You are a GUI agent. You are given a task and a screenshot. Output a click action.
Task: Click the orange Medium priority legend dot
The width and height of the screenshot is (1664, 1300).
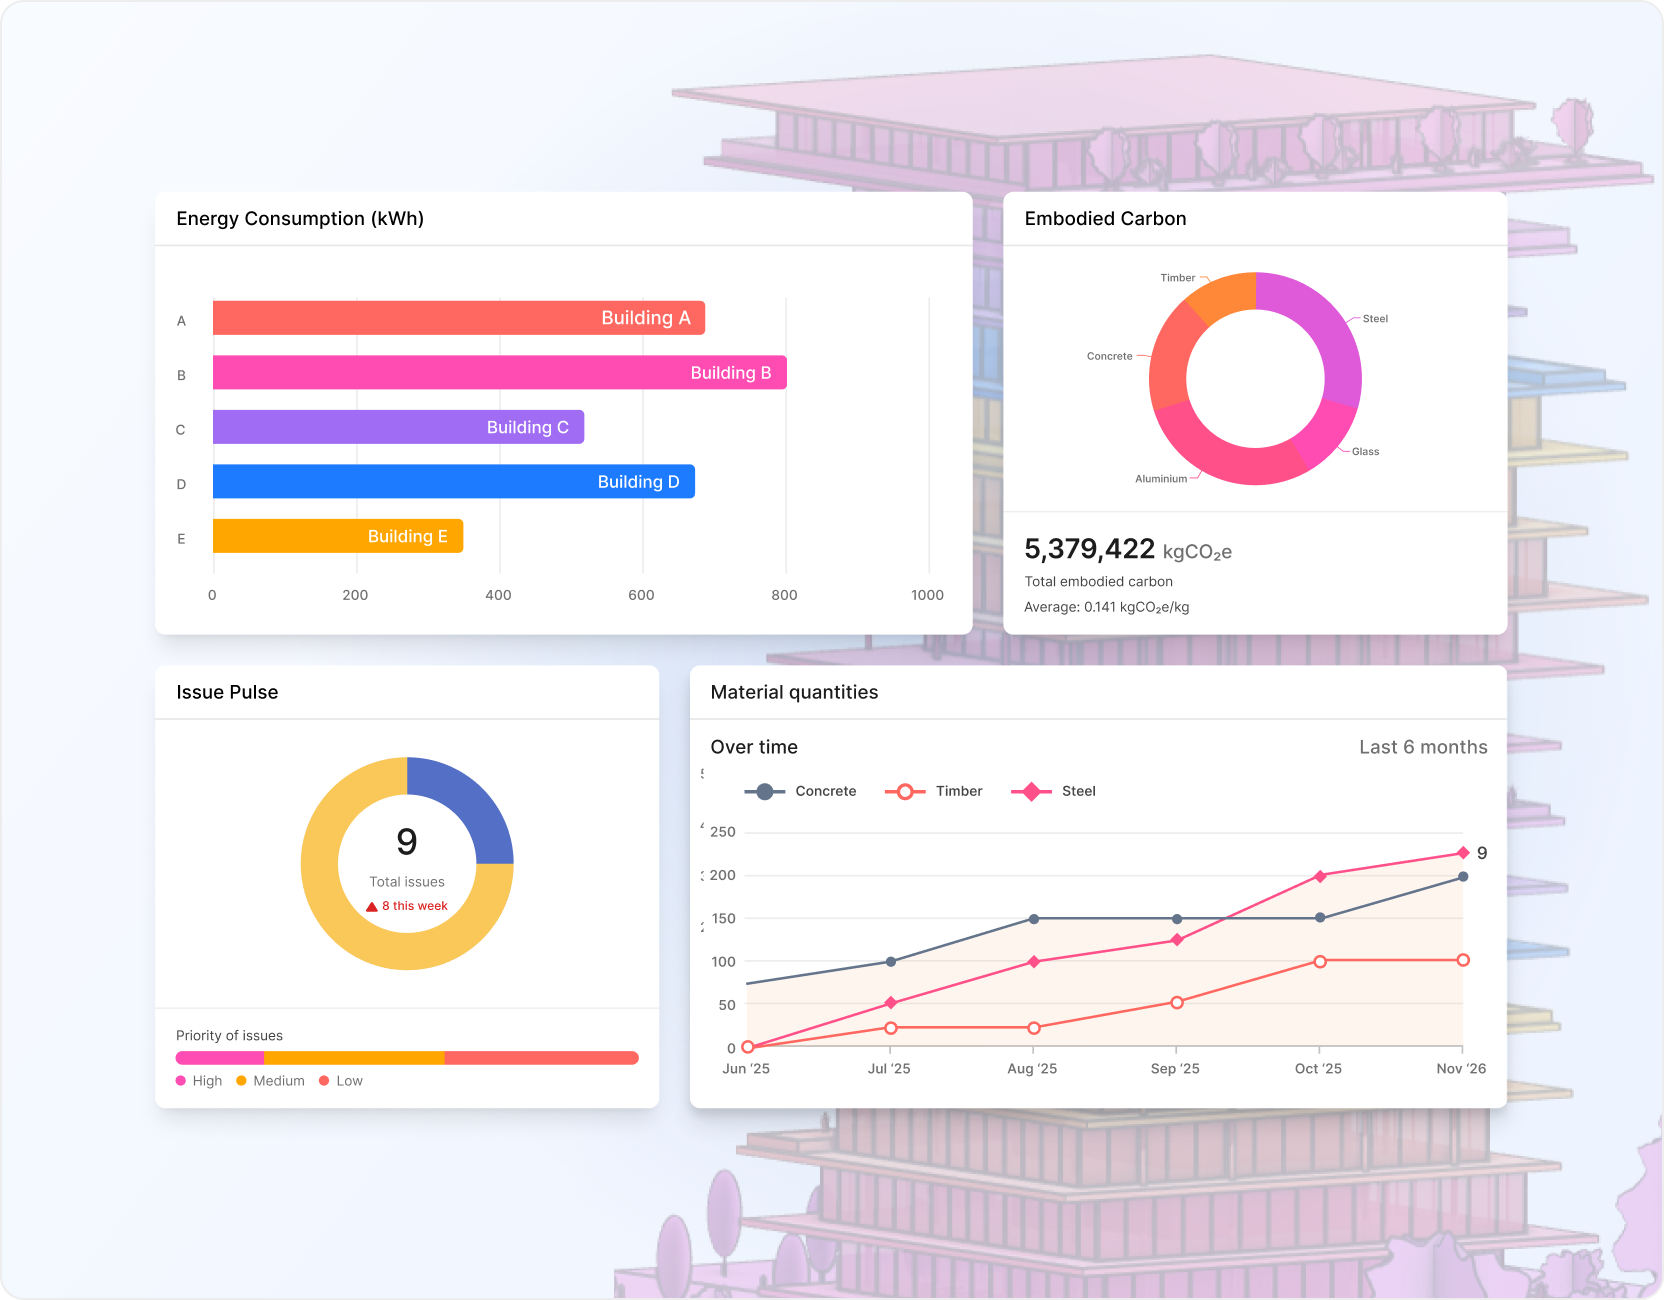tap(241, 1081)
